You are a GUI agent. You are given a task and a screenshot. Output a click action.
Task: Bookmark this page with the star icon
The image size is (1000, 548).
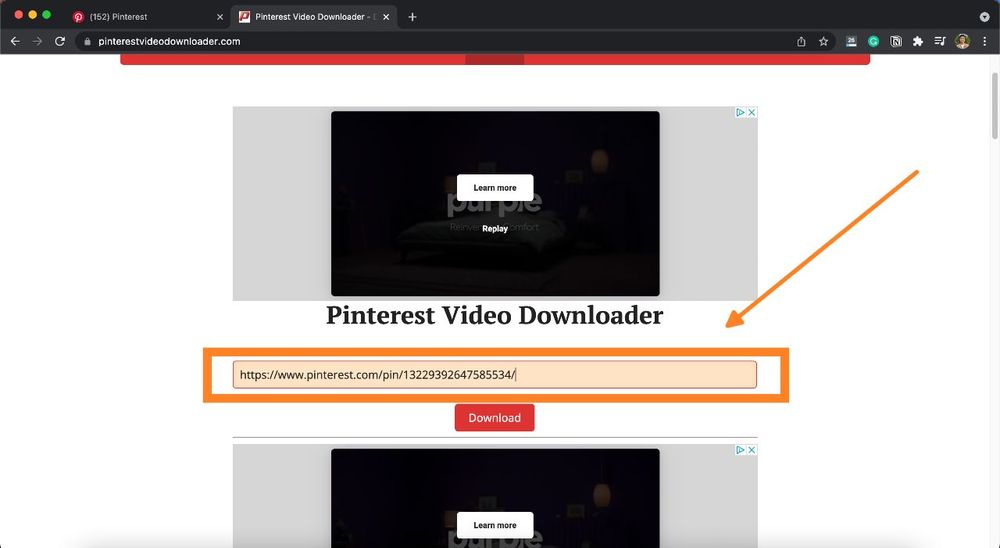[823, 41]
